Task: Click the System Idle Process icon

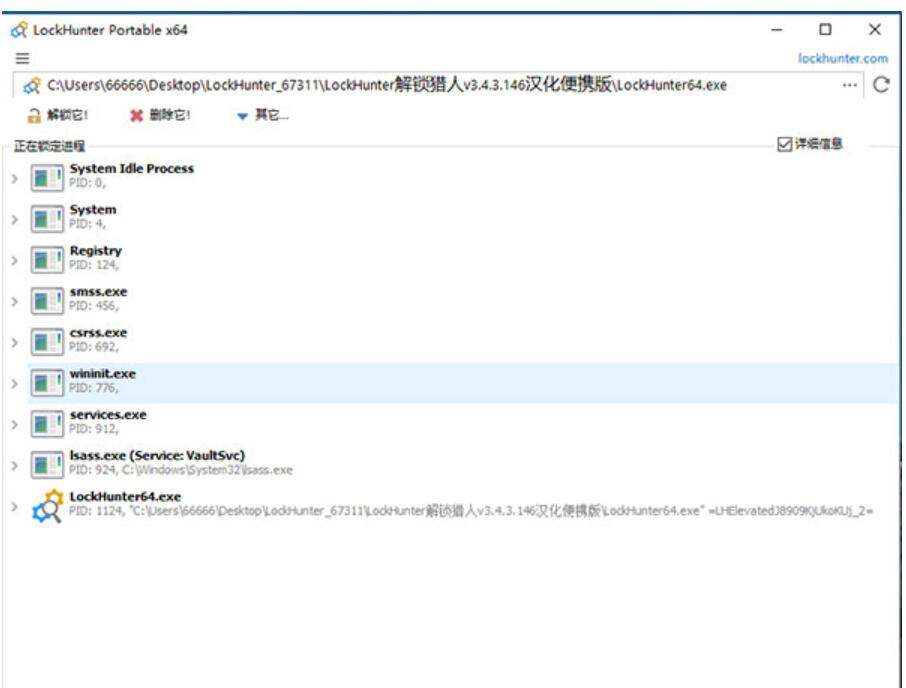Action: pyautogui.click(x=47, y=177)
